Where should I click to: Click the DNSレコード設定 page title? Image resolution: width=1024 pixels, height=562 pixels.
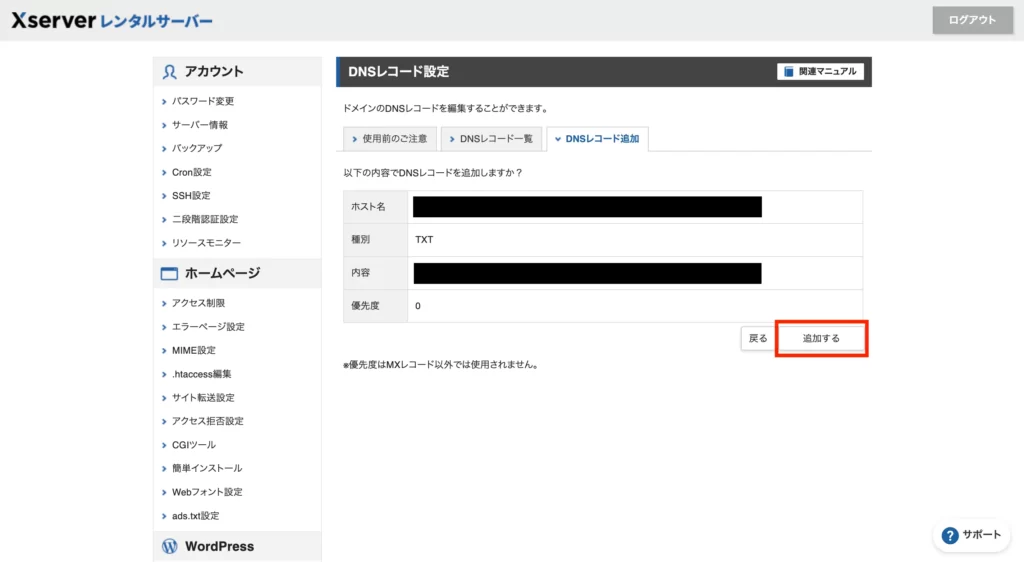398,72
